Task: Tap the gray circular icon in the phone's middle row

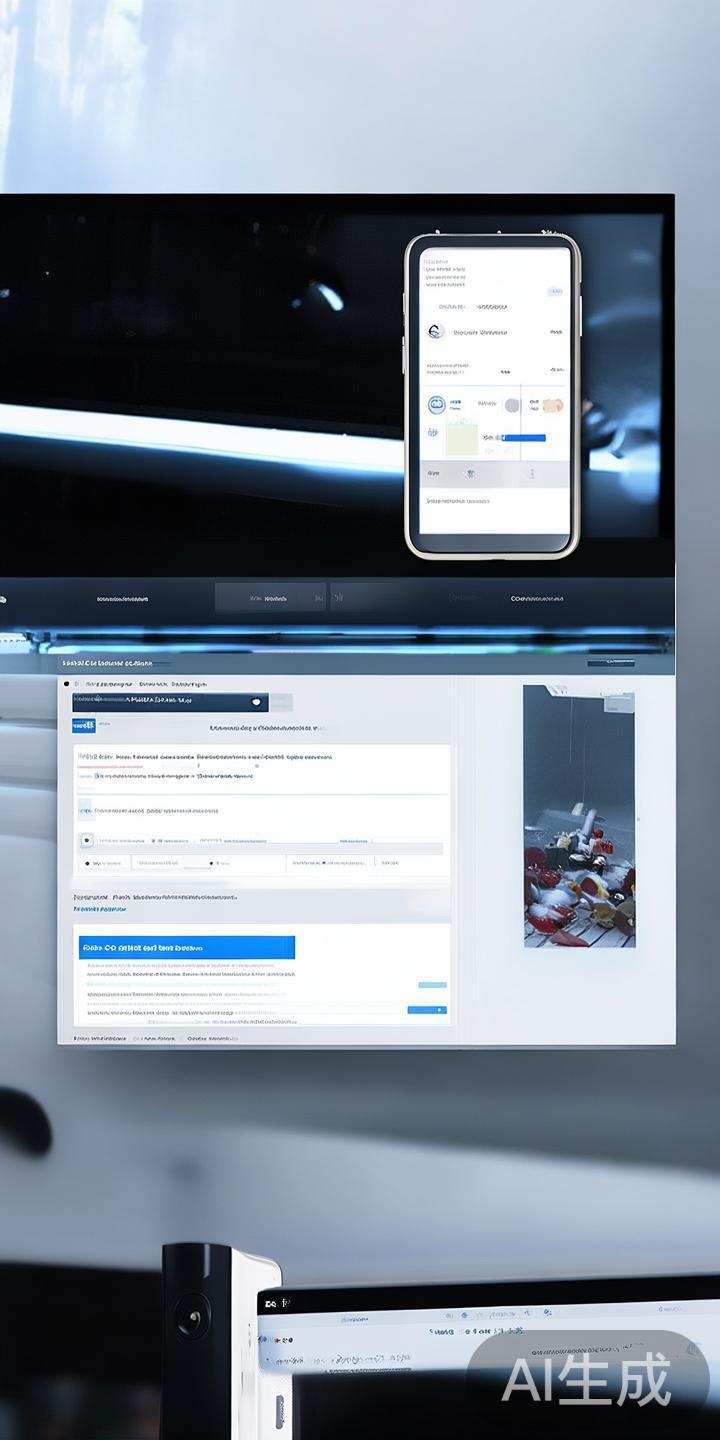Action: click(x=512, y=405)
